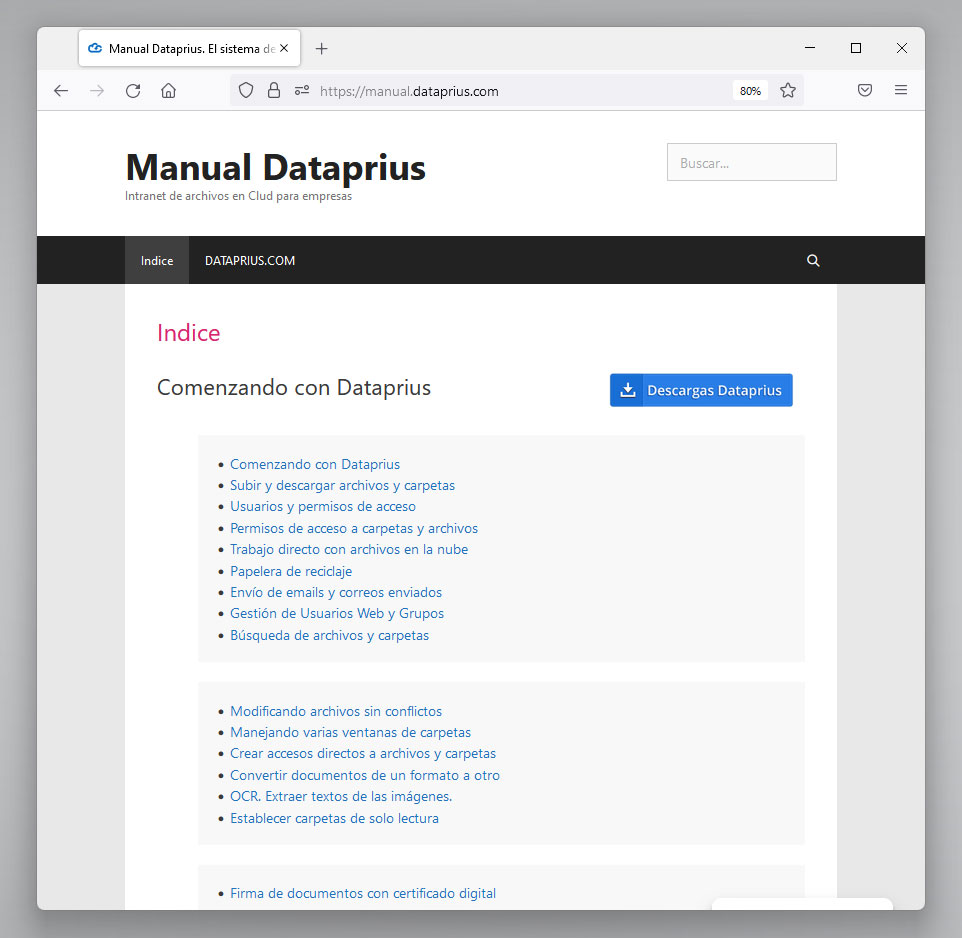Open the Indice menu item
962x938 pixels.
[x=157, y=260]
